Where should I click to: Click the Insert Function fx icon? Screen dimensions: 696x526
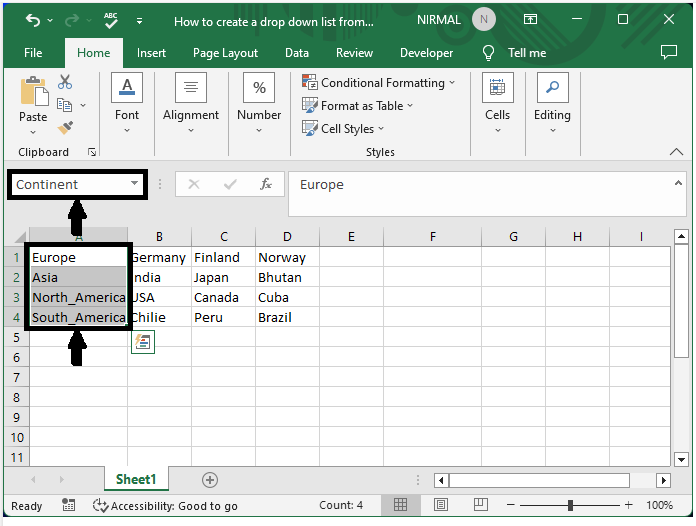265,184
